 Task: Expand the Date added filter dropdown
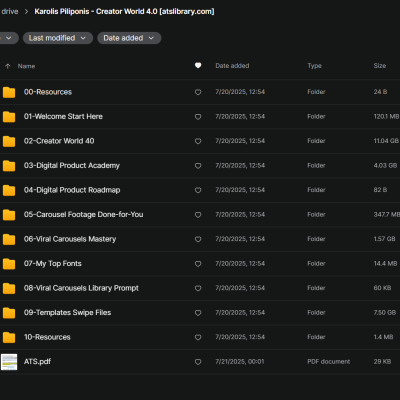click(x=129, y=38)
